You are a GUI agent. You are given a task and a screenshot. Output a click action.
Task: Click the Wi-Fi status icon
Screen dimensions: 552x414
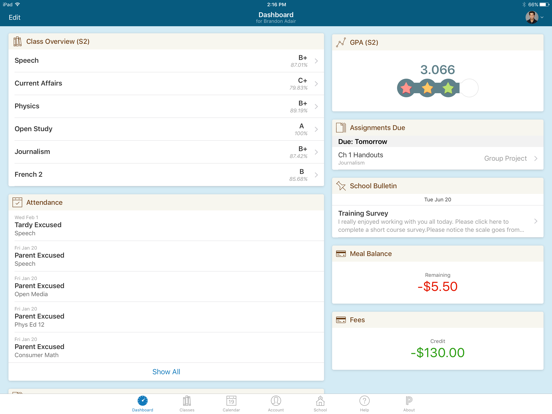[x=18, y=5]
